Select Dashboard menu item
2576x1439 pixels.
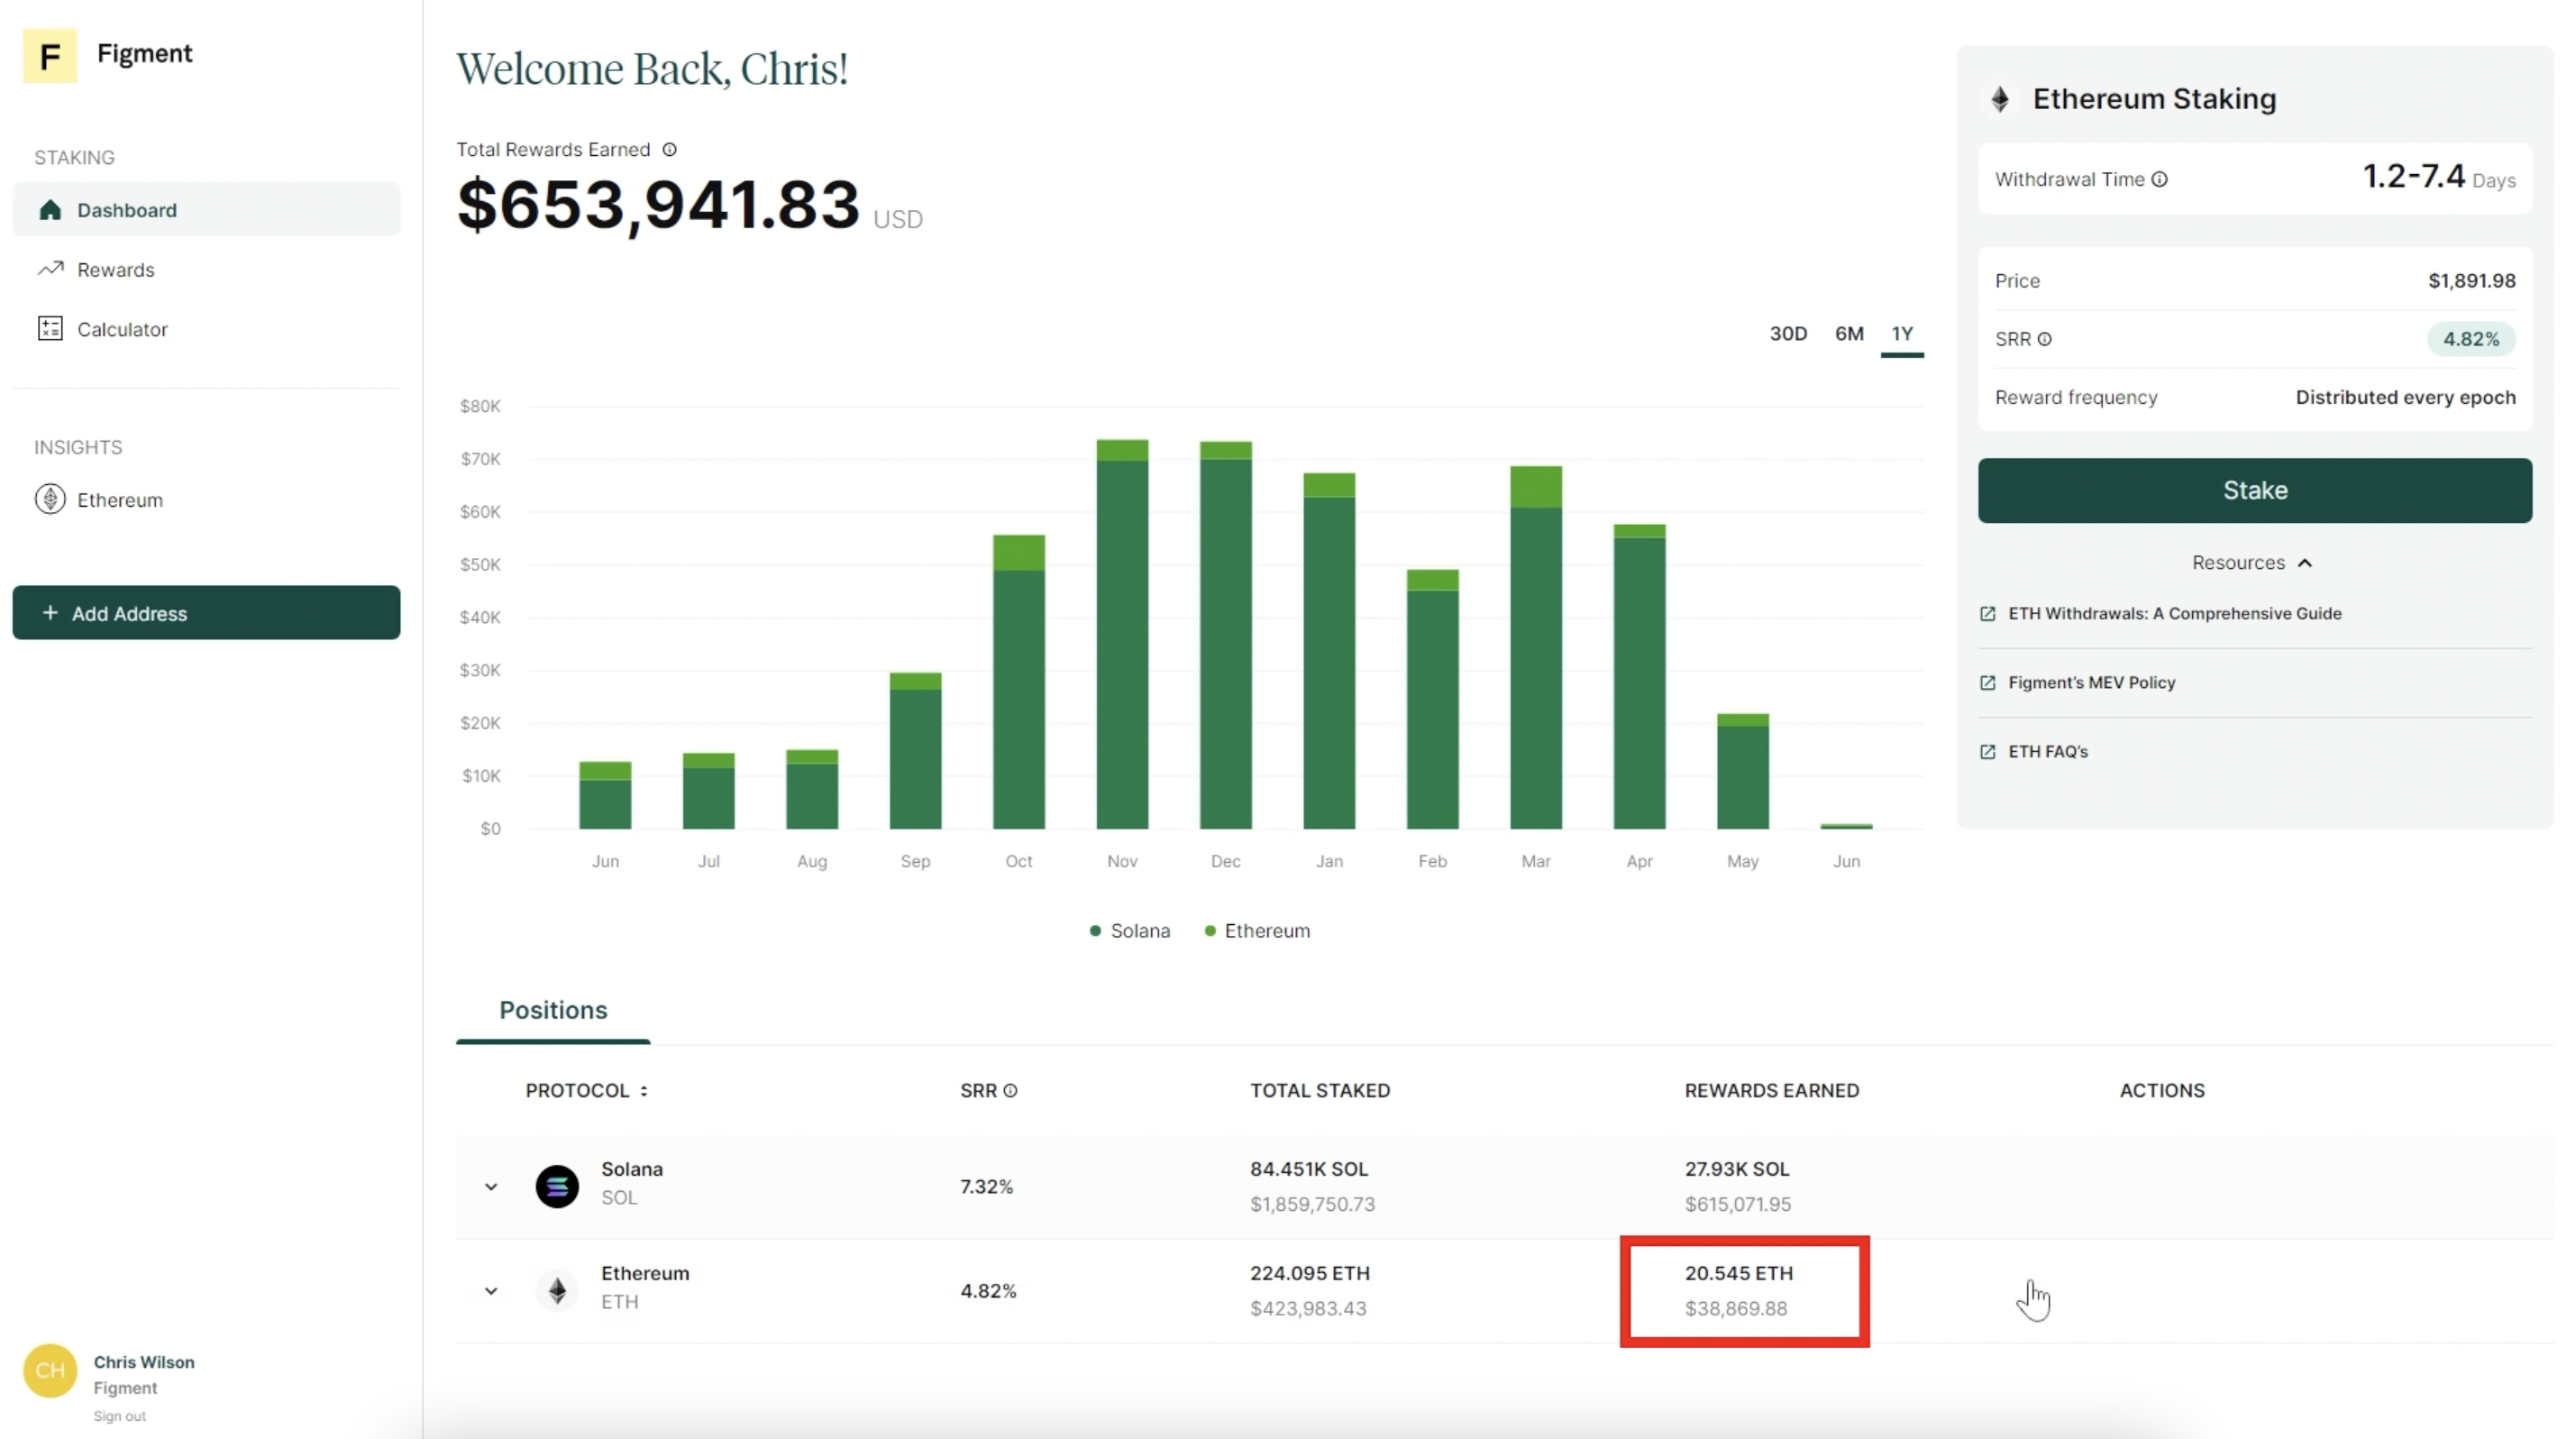[x=206, y=210]
